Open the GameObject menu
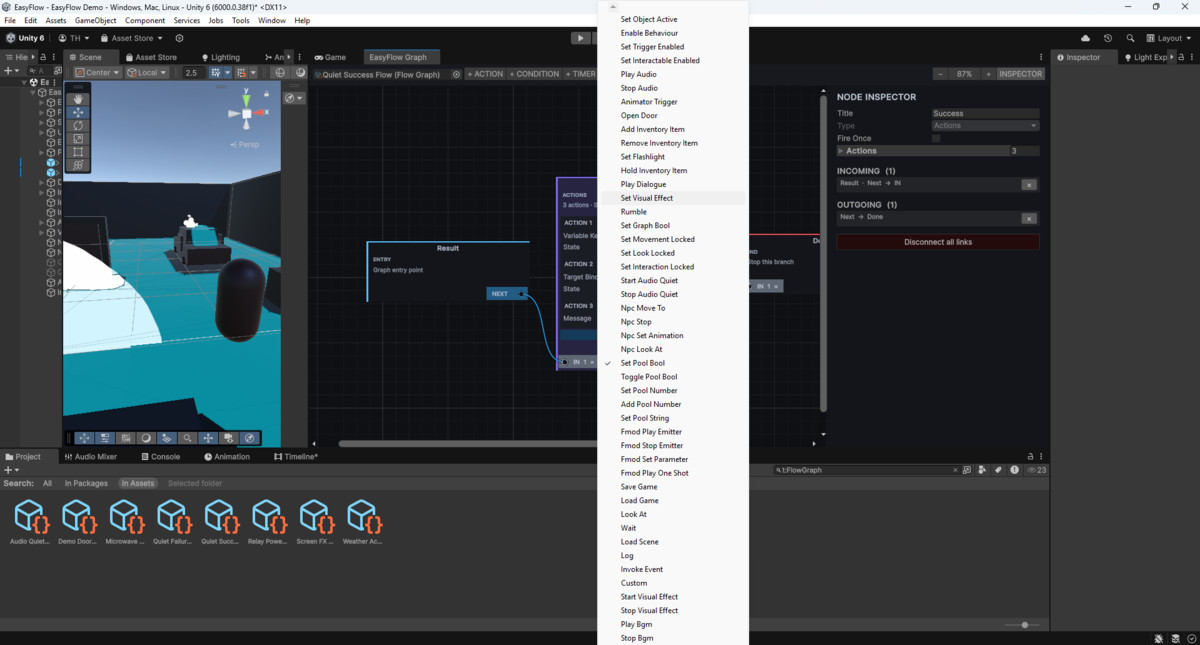 point(96,20)
